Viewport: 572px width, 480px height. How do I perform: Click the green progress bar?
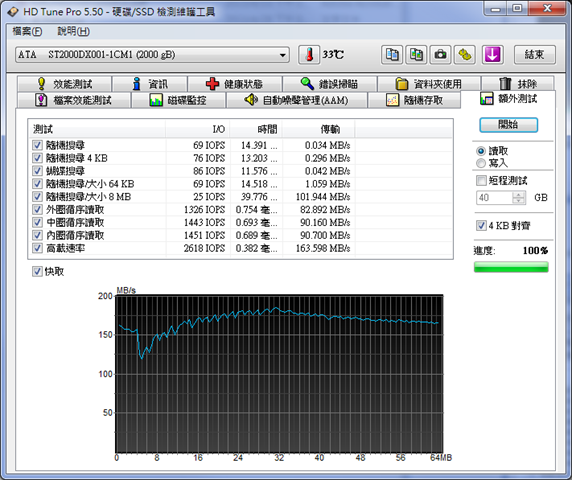(x=511, y=267)
